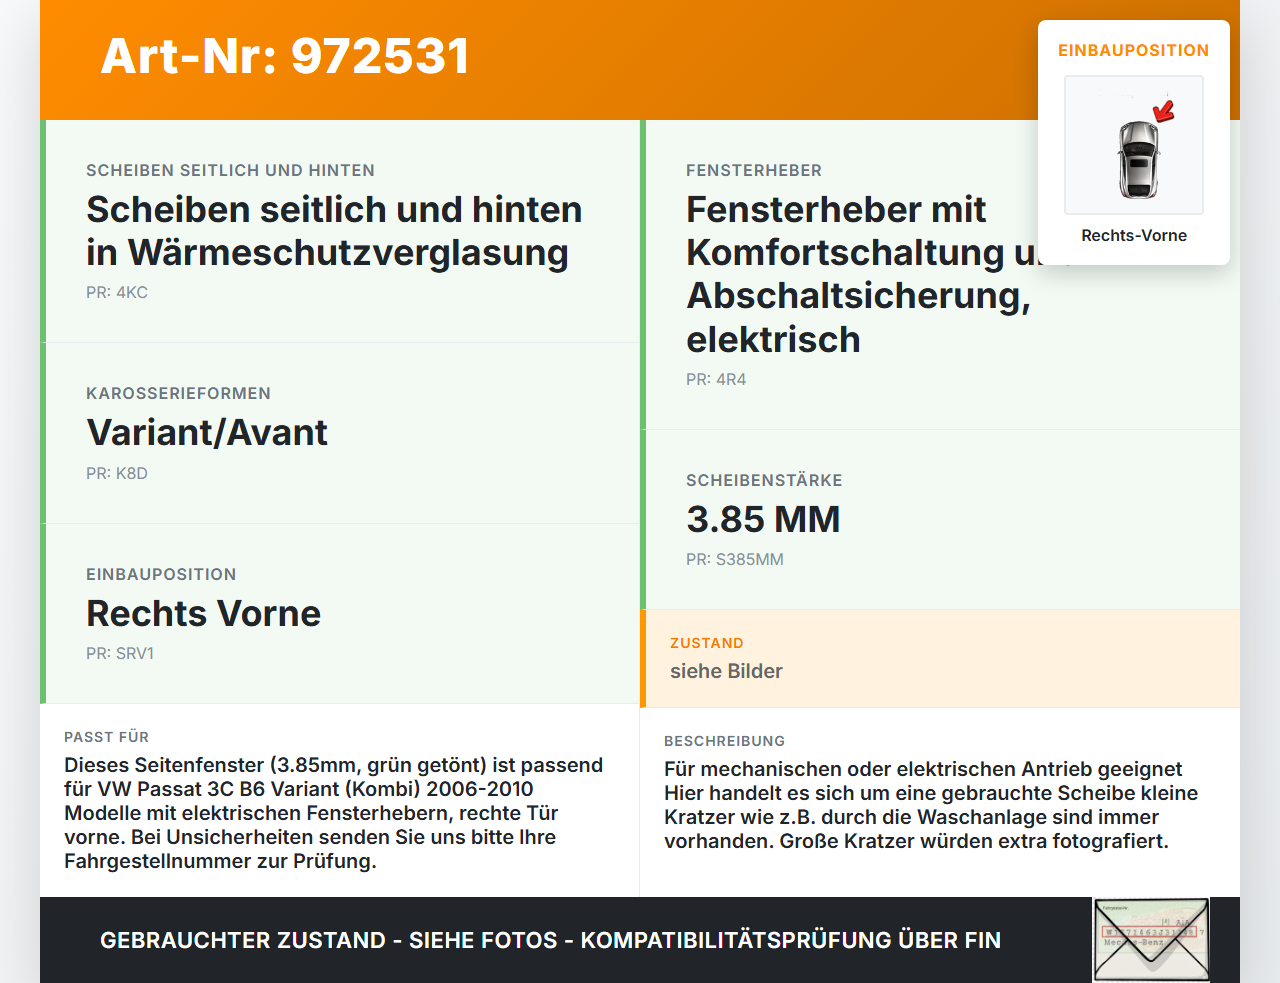Expand the Karosserieformen Variant/Avant card
This screenshot has height=983, width=1280.
(340, 433)
